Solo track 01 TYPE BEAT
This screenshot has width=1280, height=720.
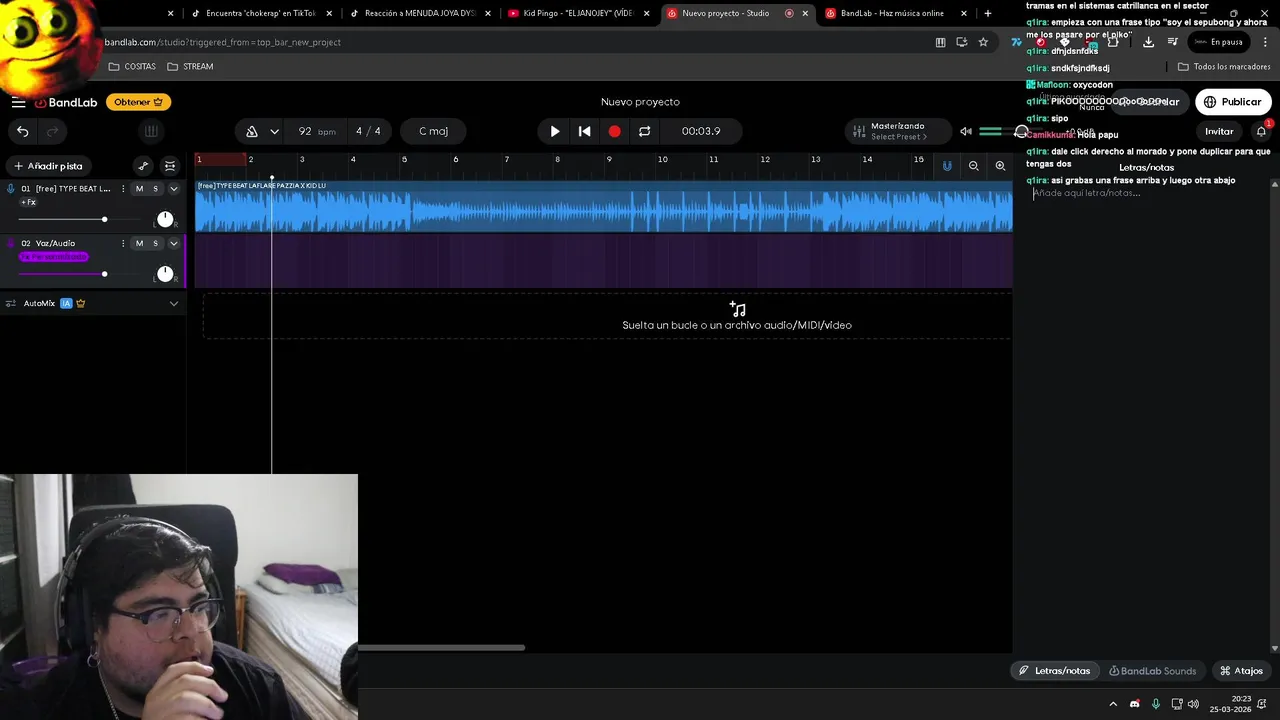[x=155, y=188]
